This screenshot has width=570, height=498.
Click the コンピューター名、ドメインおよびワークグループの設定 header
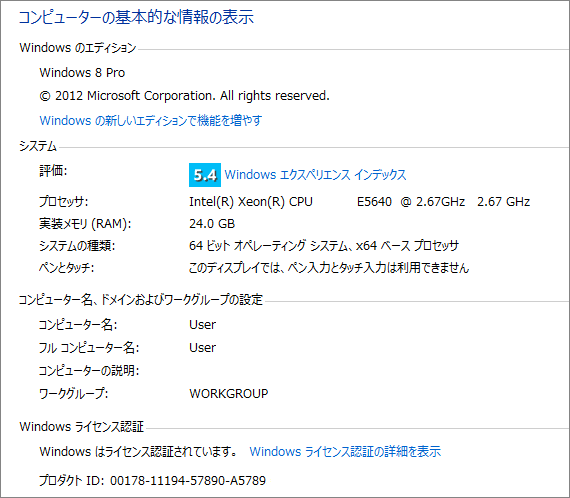[x=141, y=300]
